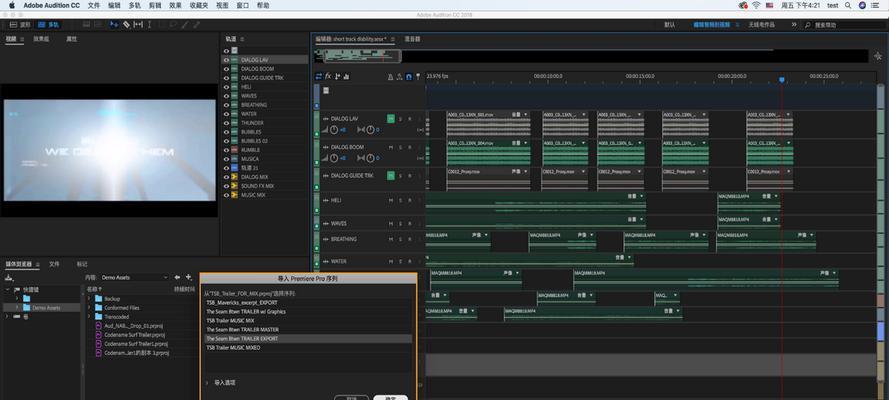Open the workspace overflow chevron menu
The height and width of the screenshot is (400, 889).
point(794,25)
